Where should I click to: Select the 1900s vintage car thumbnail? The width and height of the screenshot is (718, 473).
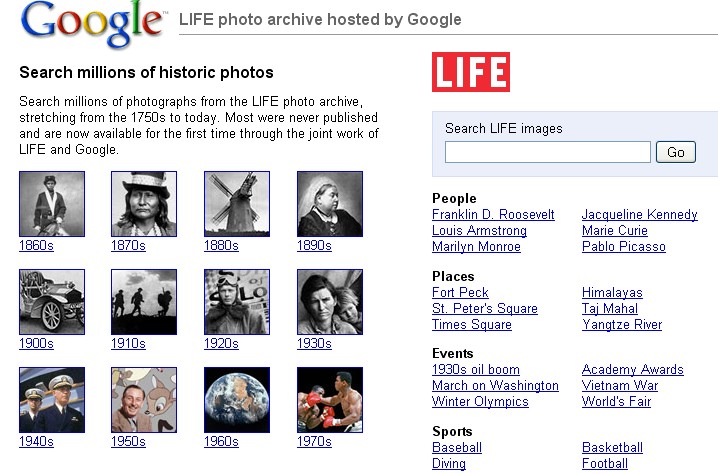(x=52, y=302)
